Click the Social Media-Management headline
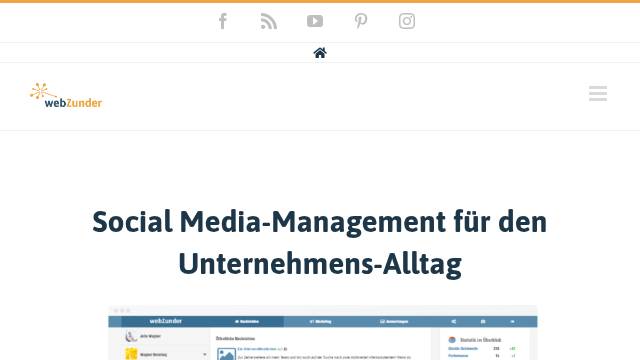 pyautogui.click(x=320, y=243)
